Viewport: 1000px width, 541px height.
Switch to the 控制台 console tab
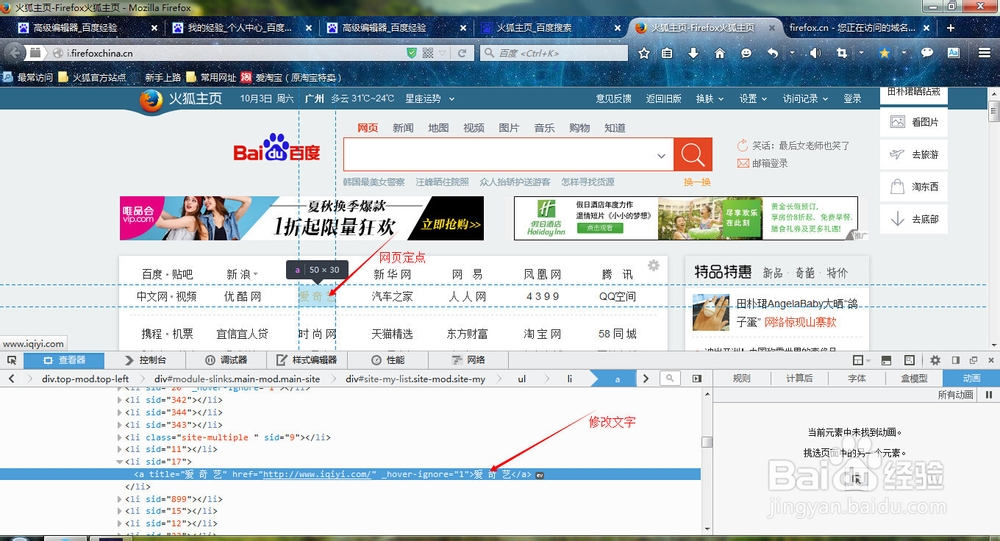point(146,360)
